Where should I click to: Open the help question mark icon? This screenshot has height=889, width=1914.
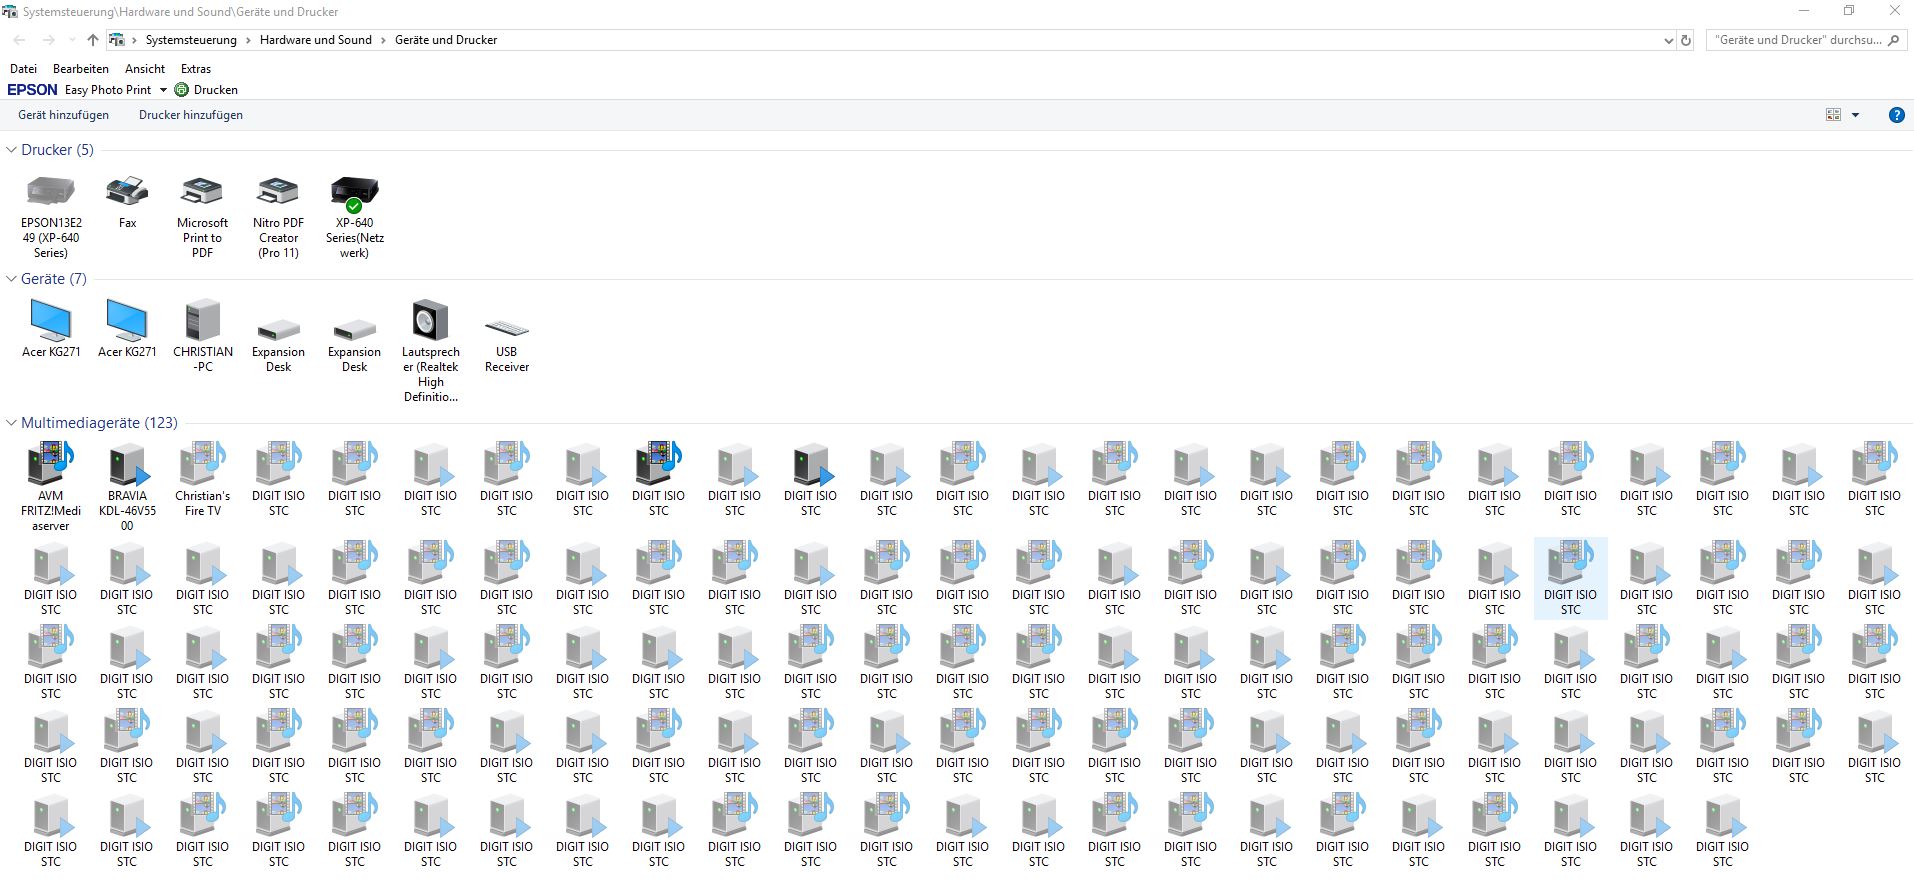(1896, 115)
